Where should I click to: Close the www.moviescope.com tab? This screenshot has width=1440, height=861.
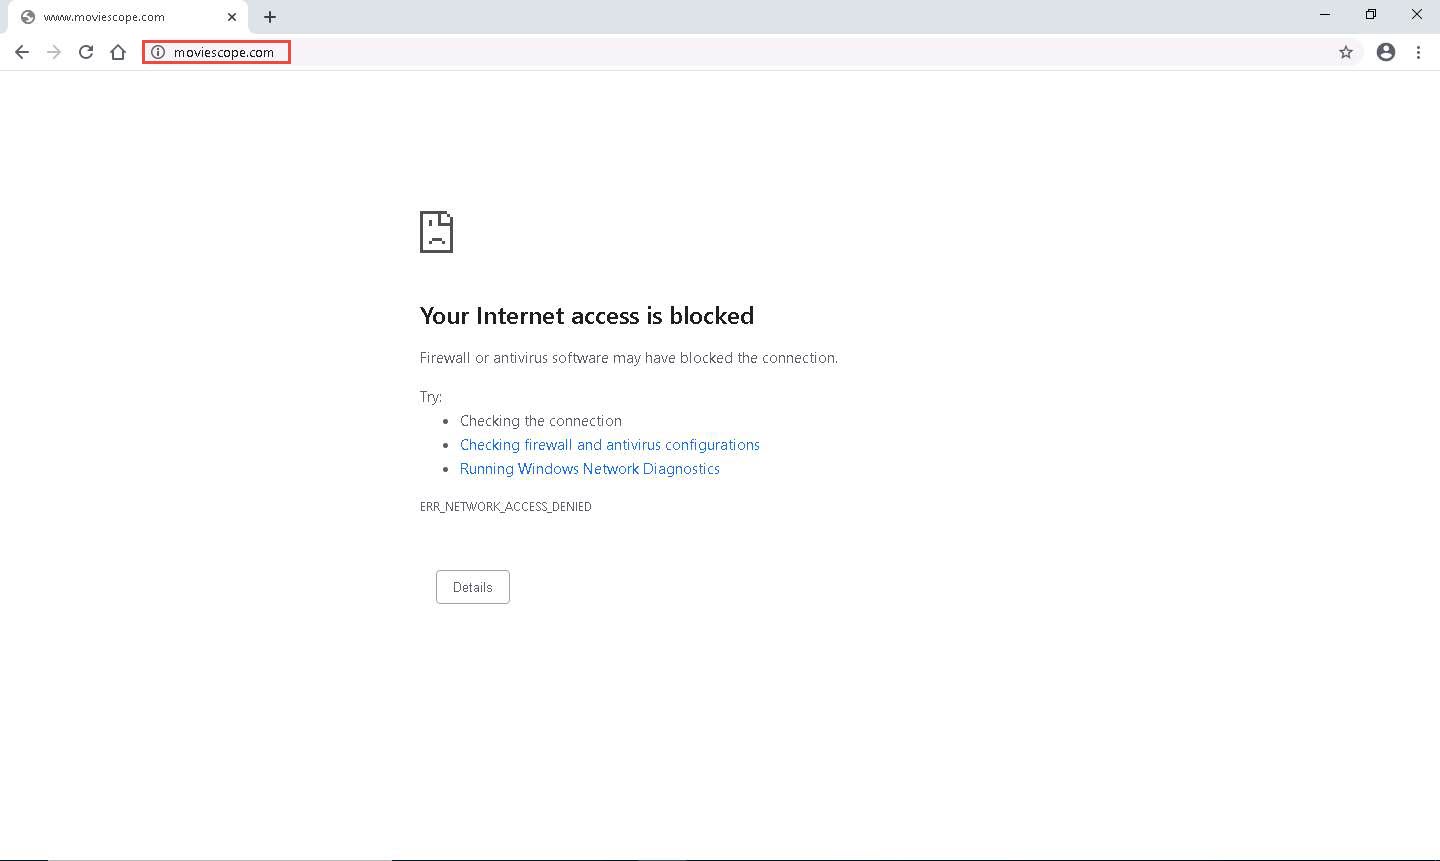pos(232,17)
